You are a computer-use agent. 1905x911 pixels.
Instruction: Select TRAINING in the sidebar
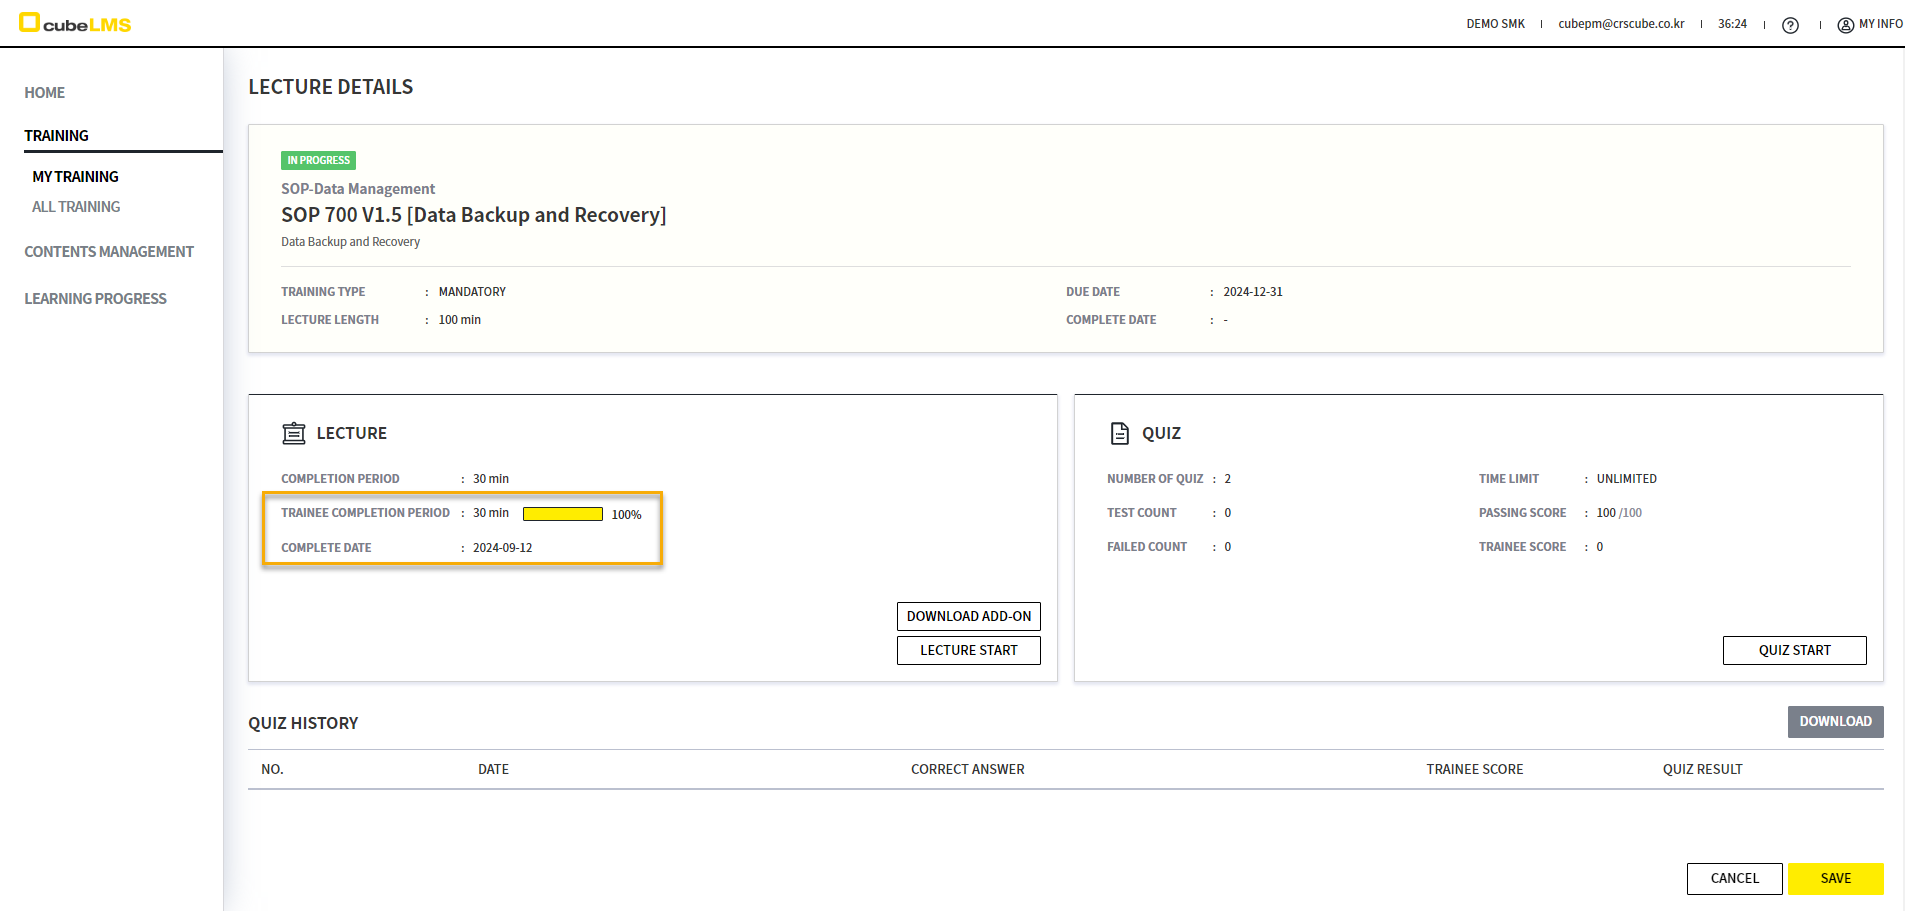tap(57, 136)
